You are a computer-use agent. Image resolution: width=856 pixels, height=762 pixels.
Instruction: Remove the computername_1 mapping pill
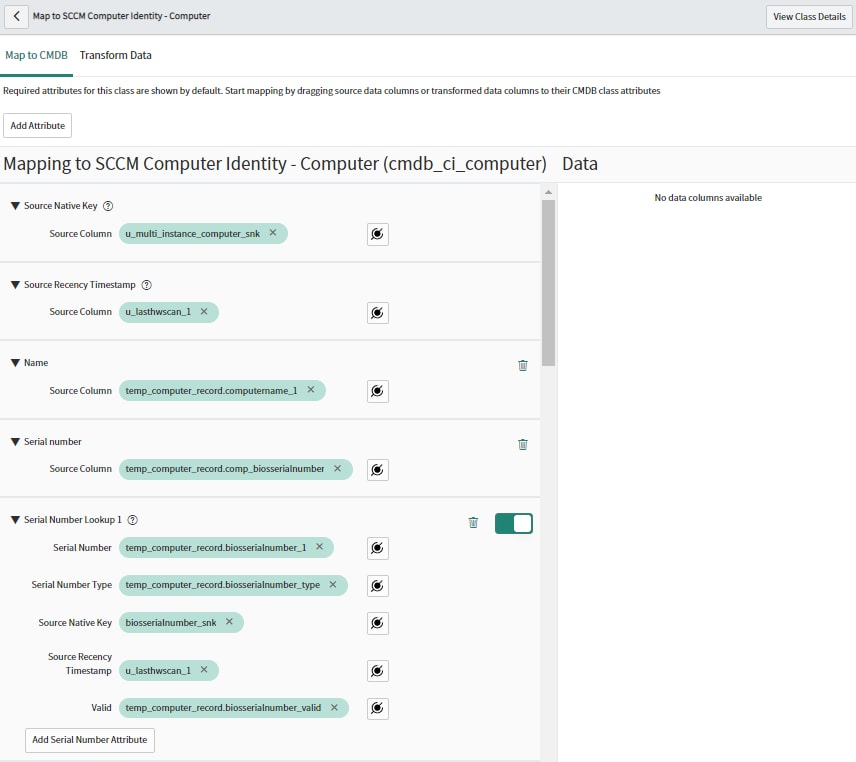311,390
